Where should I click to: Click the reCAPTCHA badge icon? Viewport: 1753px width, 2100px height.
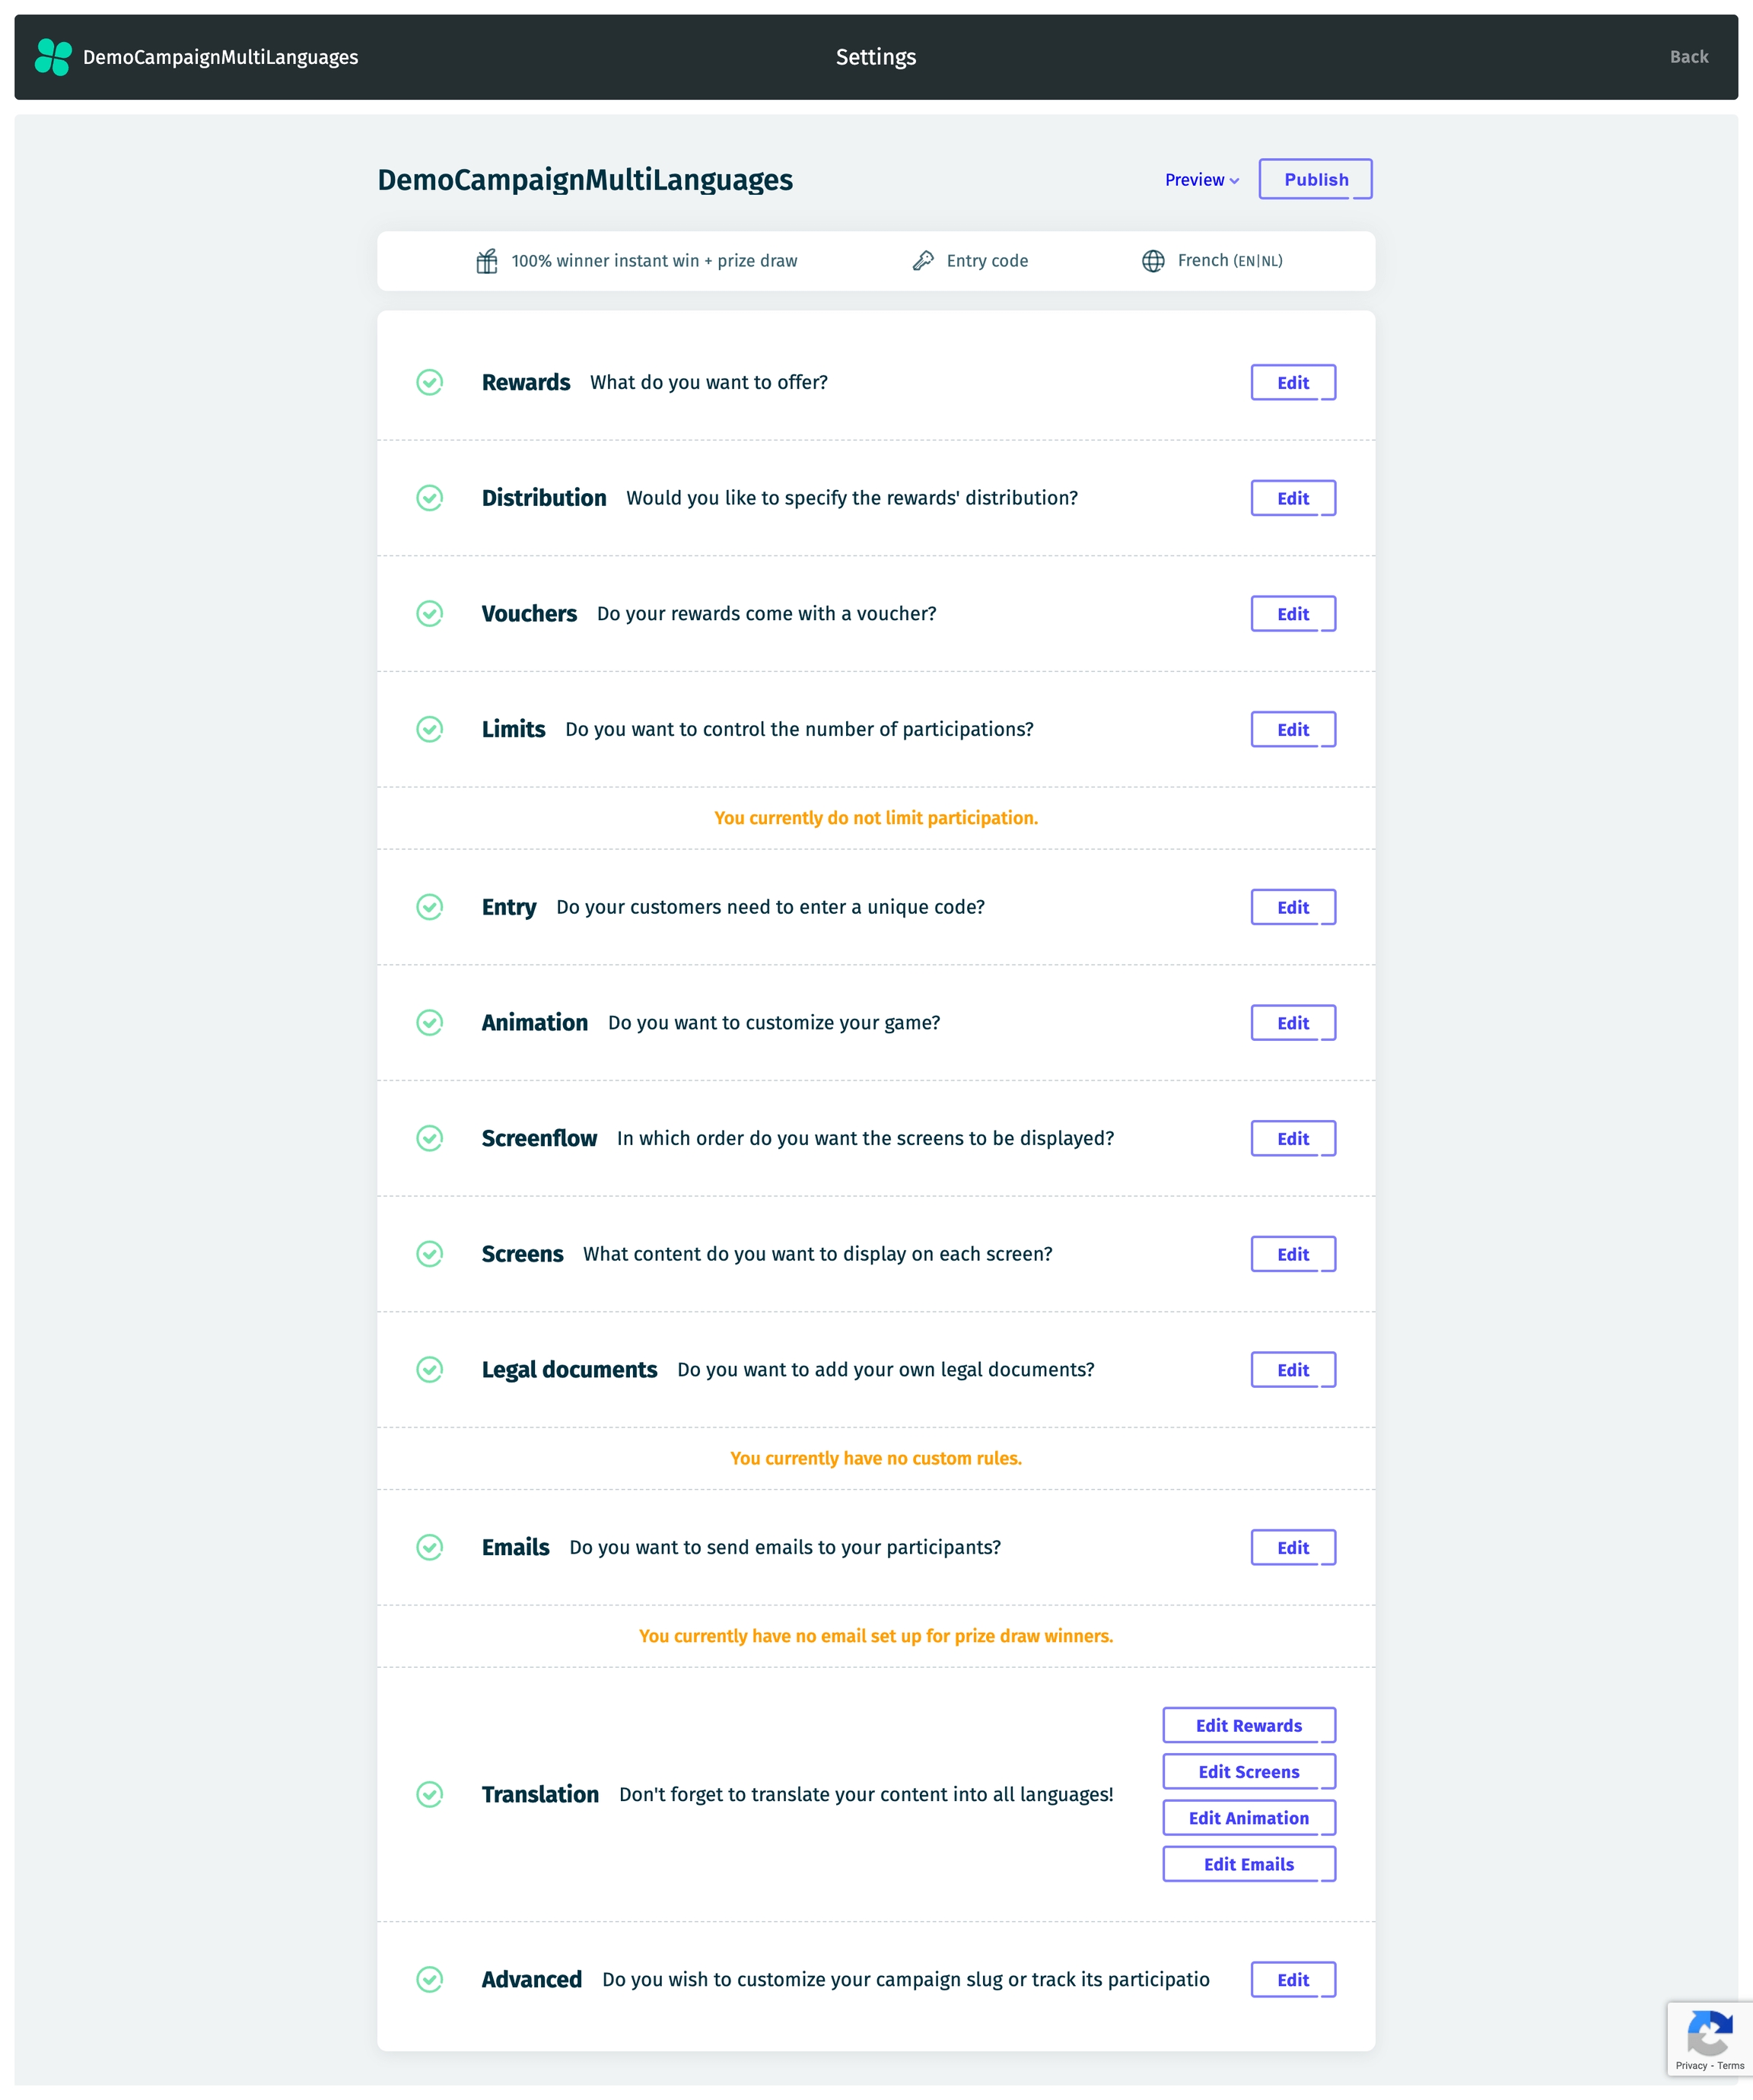1709,2033
